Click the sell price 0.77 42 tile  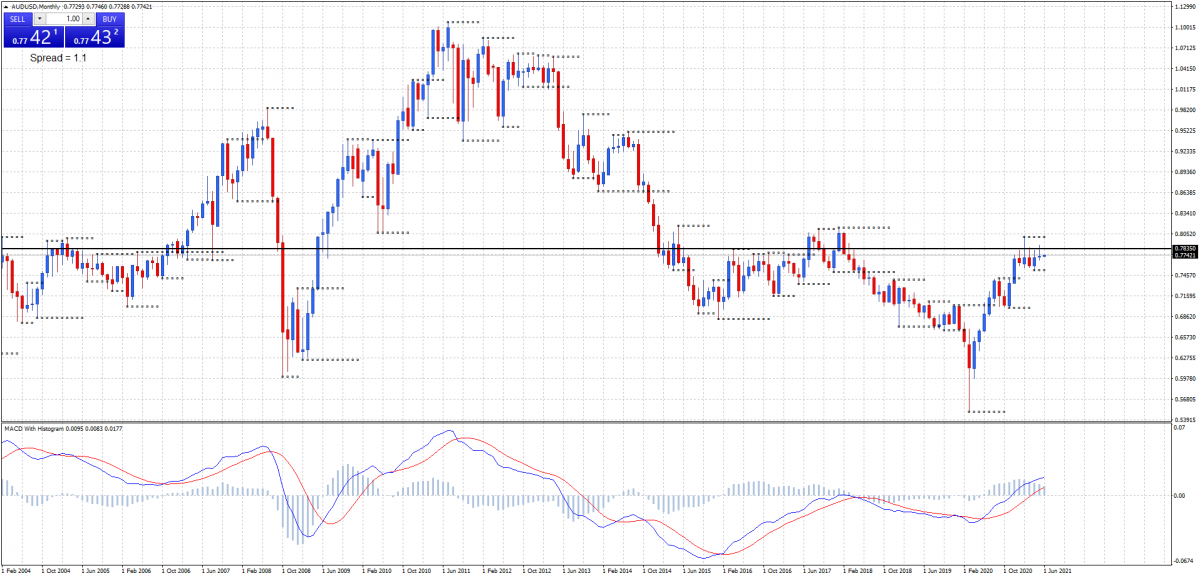click(34, 37)
